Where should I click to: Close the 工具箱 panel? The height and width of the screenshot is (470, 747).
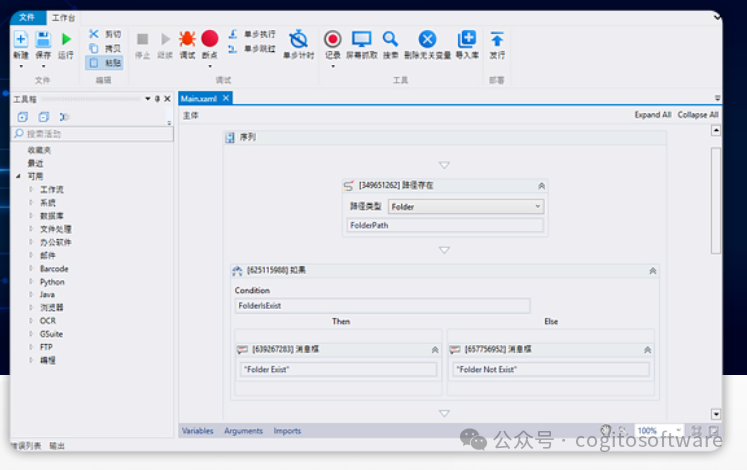167,99
